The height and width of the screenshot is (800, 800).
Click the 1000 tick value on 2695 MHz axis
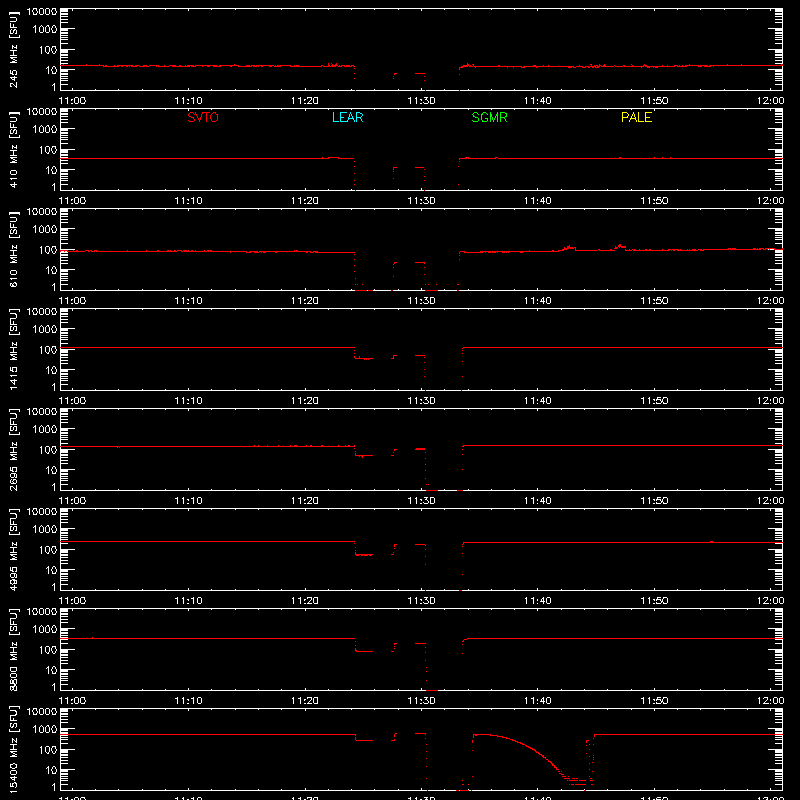tap(45, 430)
